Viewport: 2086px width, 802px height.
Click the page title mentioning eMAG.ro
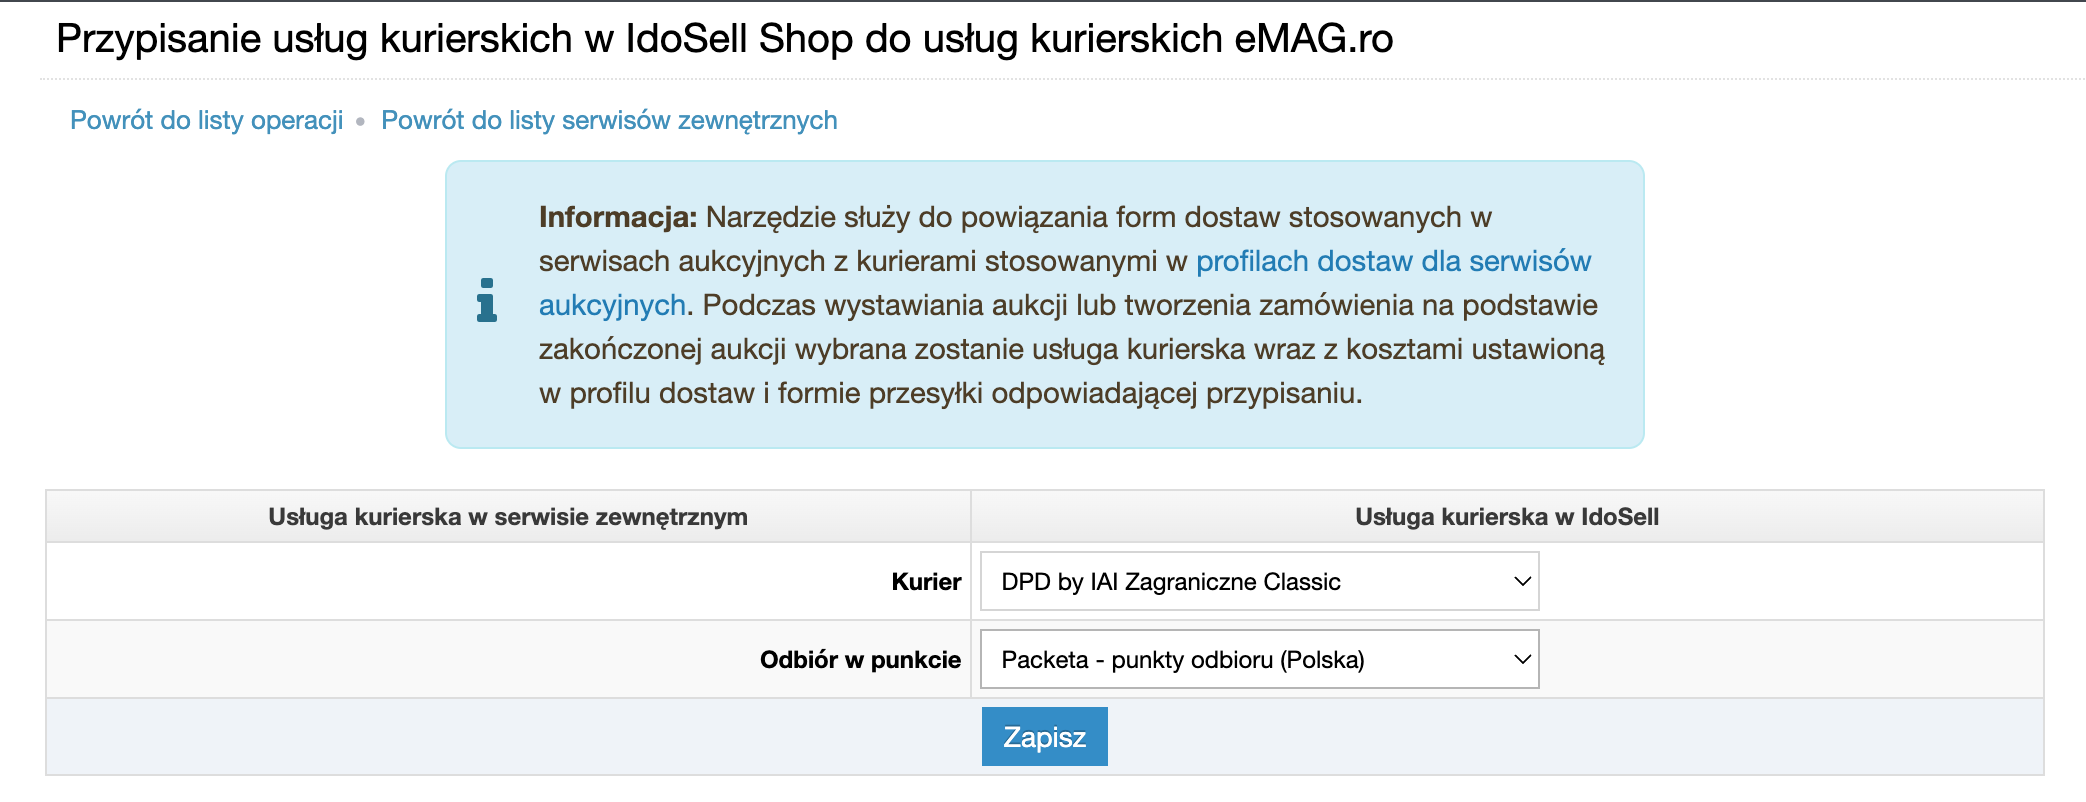(725, 39)
